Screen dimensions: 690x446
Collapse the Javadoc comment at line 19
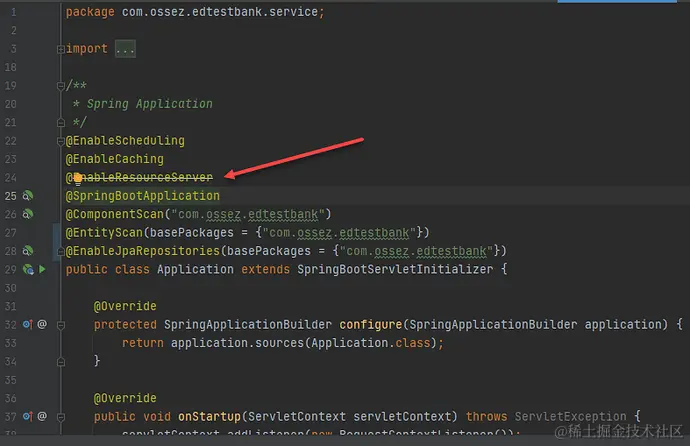tap(61, 86)
